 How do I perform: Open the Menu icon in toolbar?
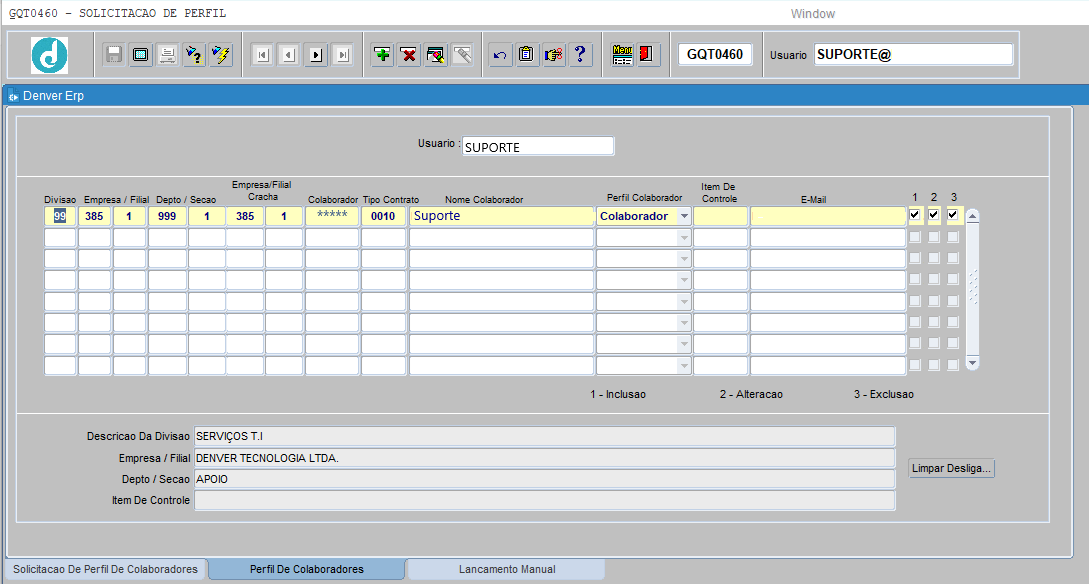[622, 54]
